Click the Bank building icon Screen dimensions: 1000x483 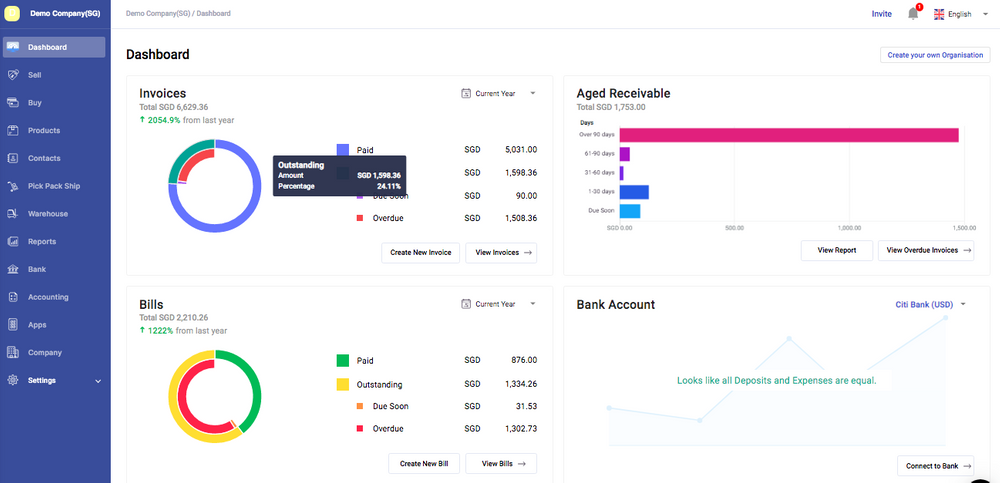pyautogui.click(x=13, y=269)
